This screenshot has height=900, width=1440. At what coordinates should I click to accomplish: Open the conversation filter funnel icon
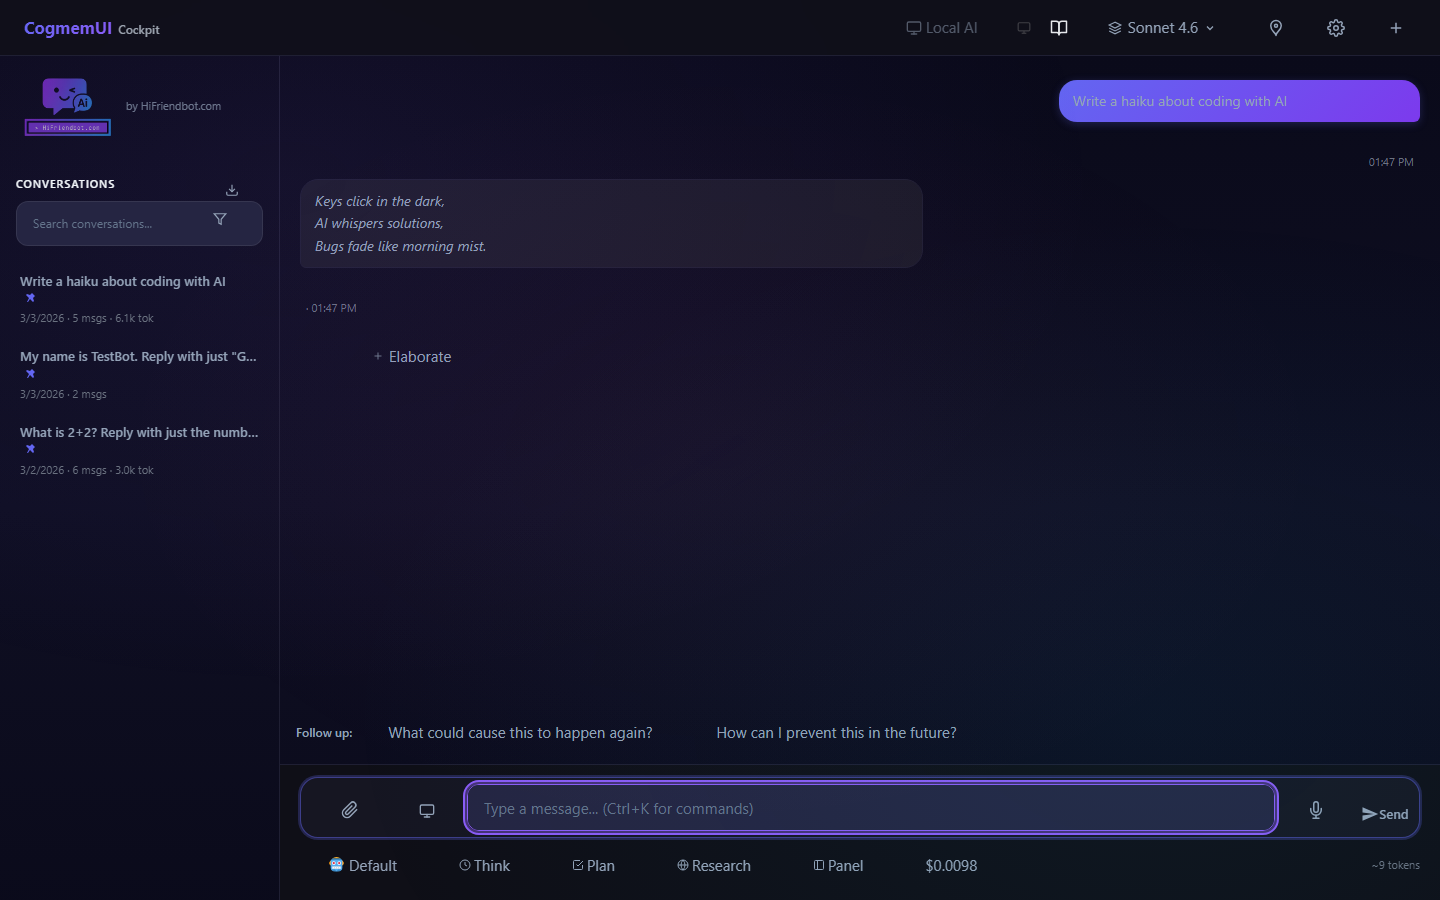220,219
